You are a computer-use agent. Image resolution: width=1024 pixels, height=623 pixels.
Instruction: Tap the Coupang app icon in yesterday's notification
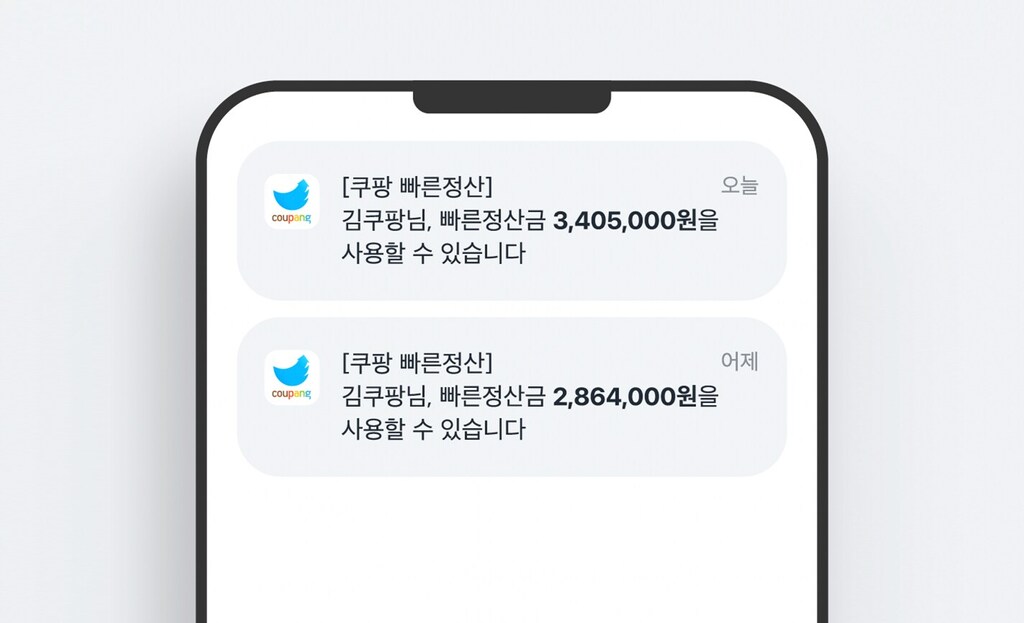(x=292, y=377)
